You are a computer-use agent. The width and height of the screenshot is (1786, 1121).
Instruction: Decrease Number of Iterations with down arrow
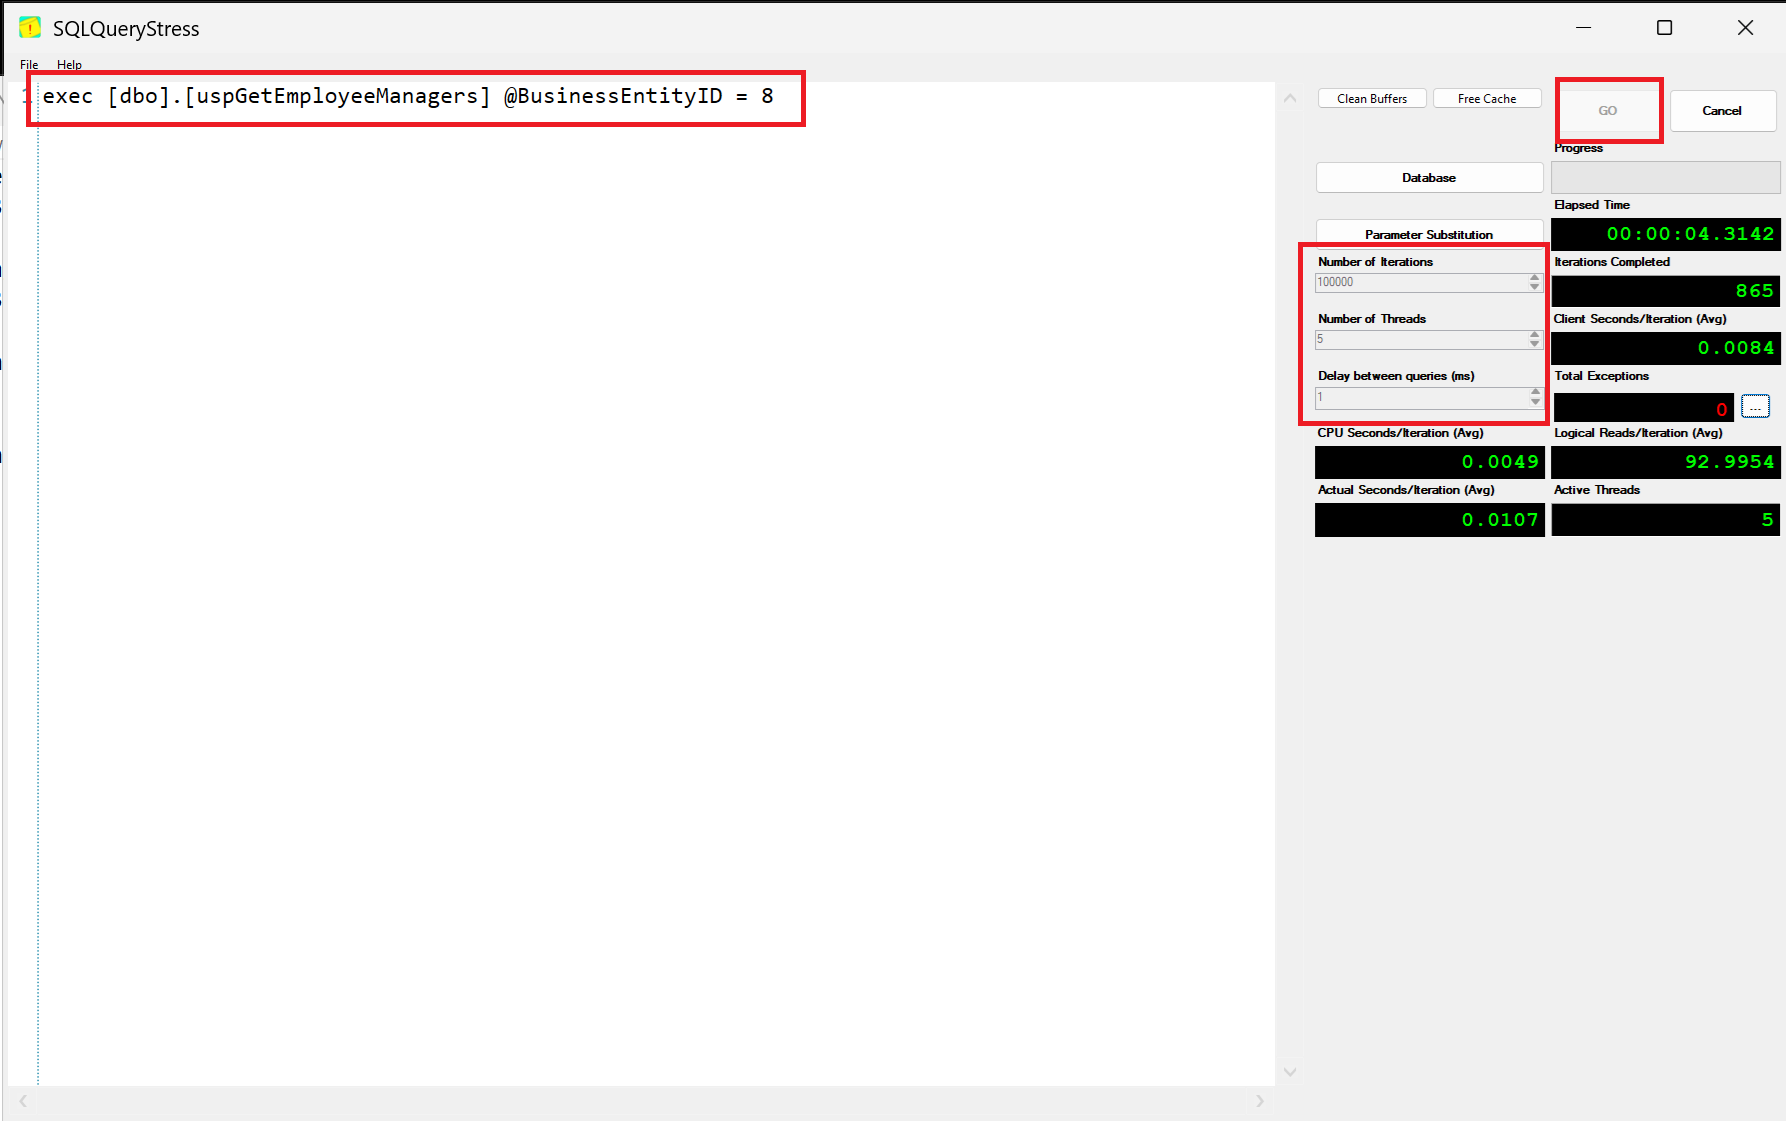(x=1535, y=288)
